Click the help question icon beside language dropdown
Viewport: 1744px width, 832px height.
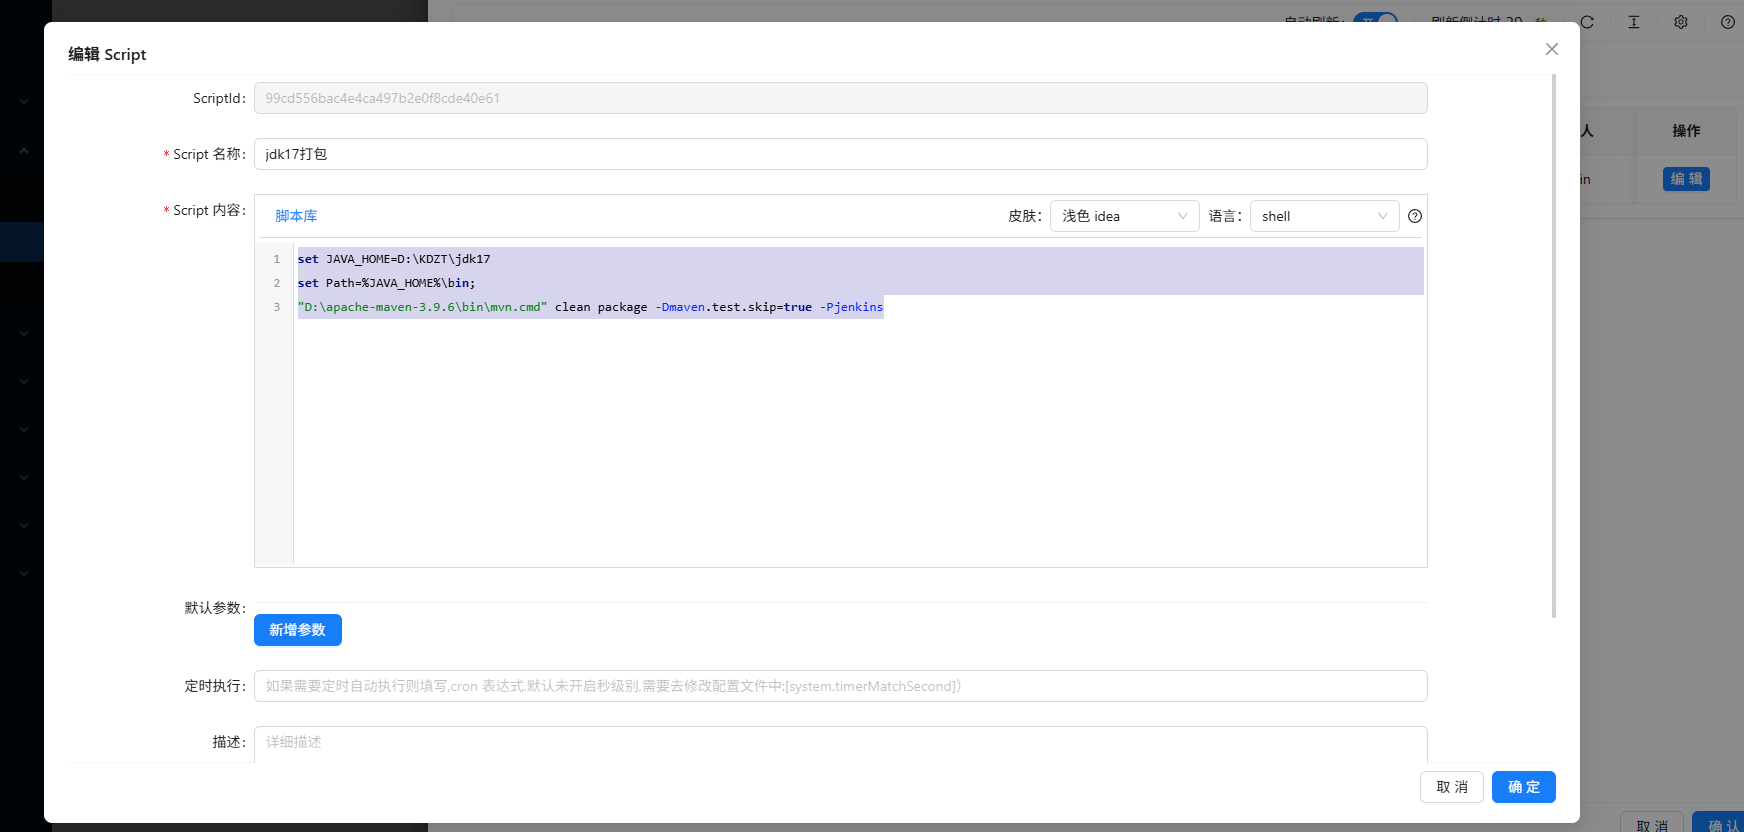1415,216
